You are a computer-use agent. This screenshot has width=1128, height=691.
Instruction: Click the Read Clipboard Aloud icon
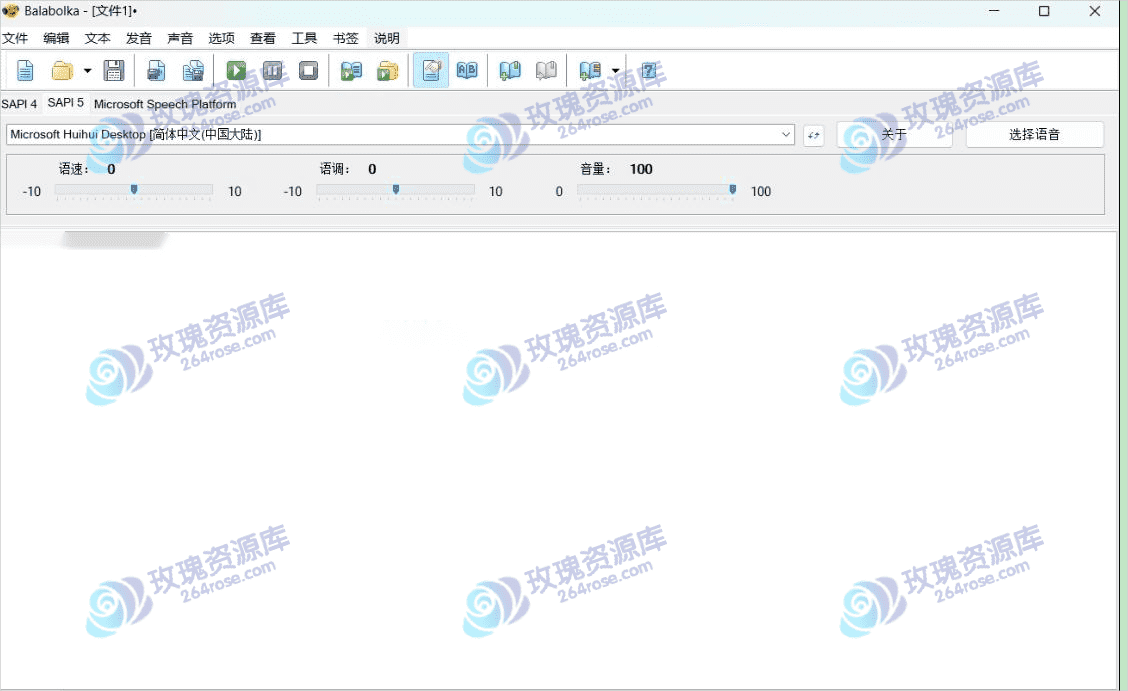coord(351,70)
